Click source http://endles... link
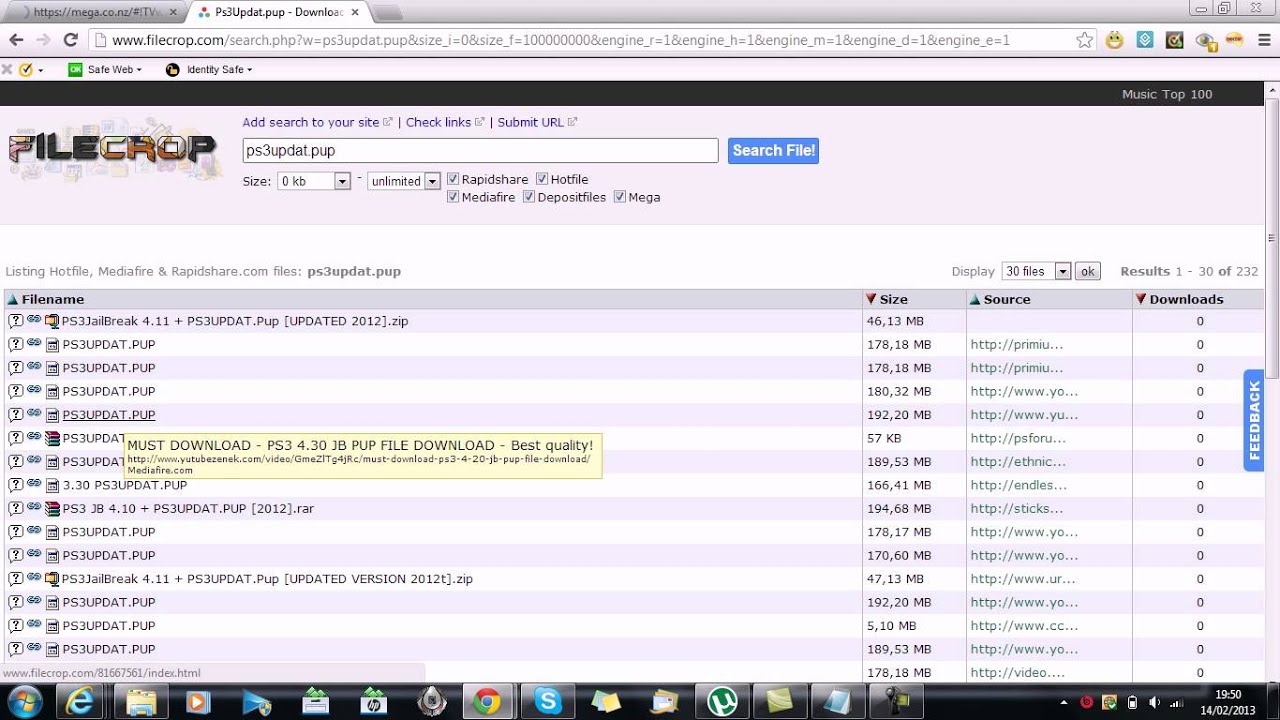 pos(1018,485)
